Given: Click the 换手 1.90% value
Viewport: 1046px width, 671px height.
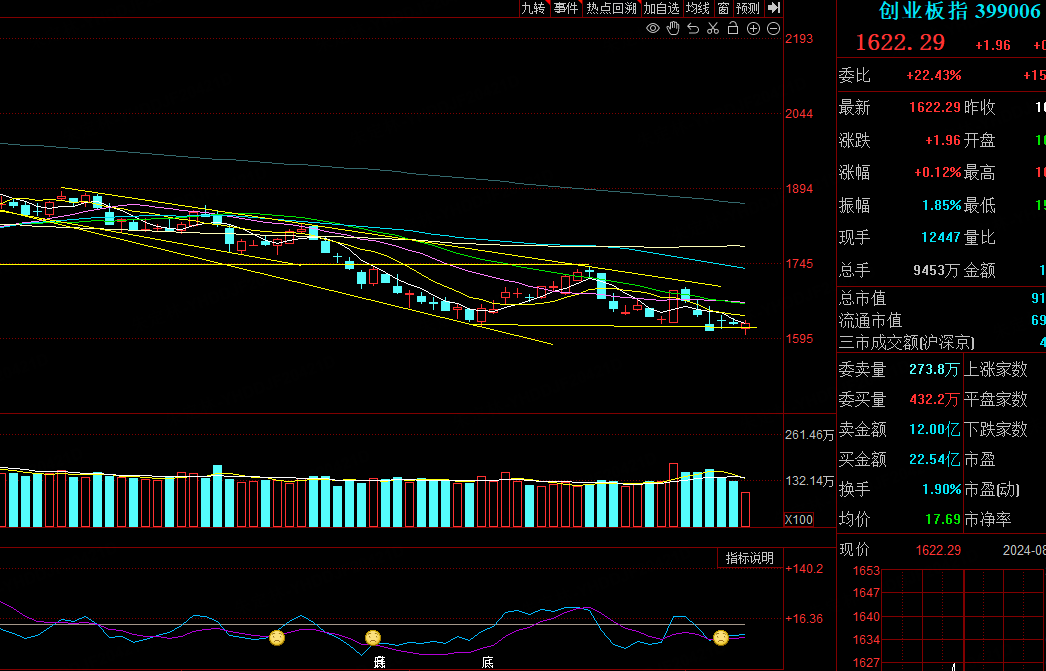Looking at the screenshot, I should point(941,490).
